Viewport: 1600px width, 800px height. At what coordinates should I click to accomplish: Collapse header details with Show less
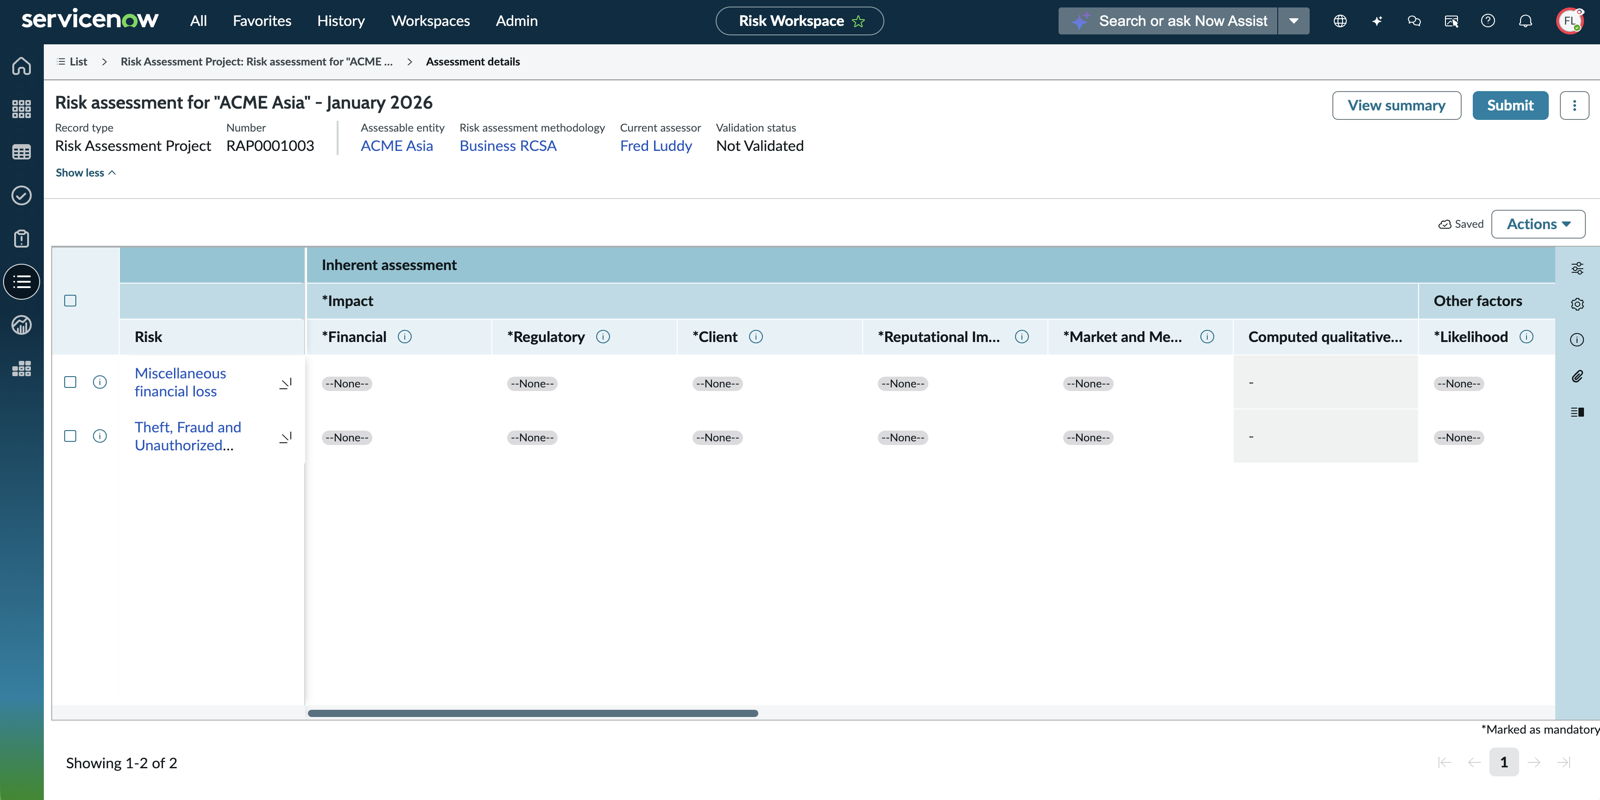(x=86, y=173)
